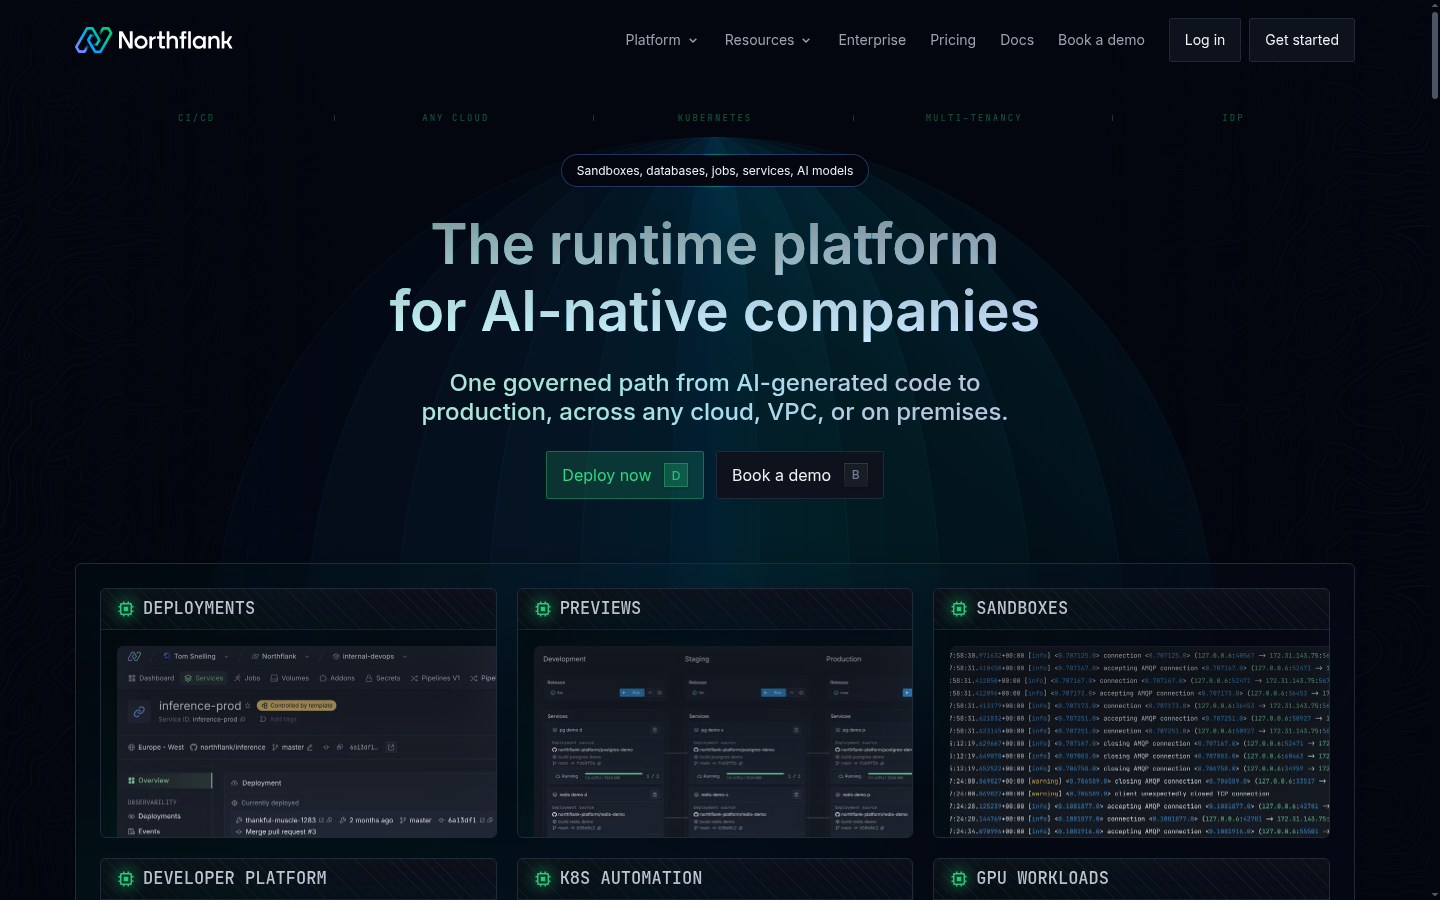Click the scrollbar down arrow

(x=1434, y=894)
